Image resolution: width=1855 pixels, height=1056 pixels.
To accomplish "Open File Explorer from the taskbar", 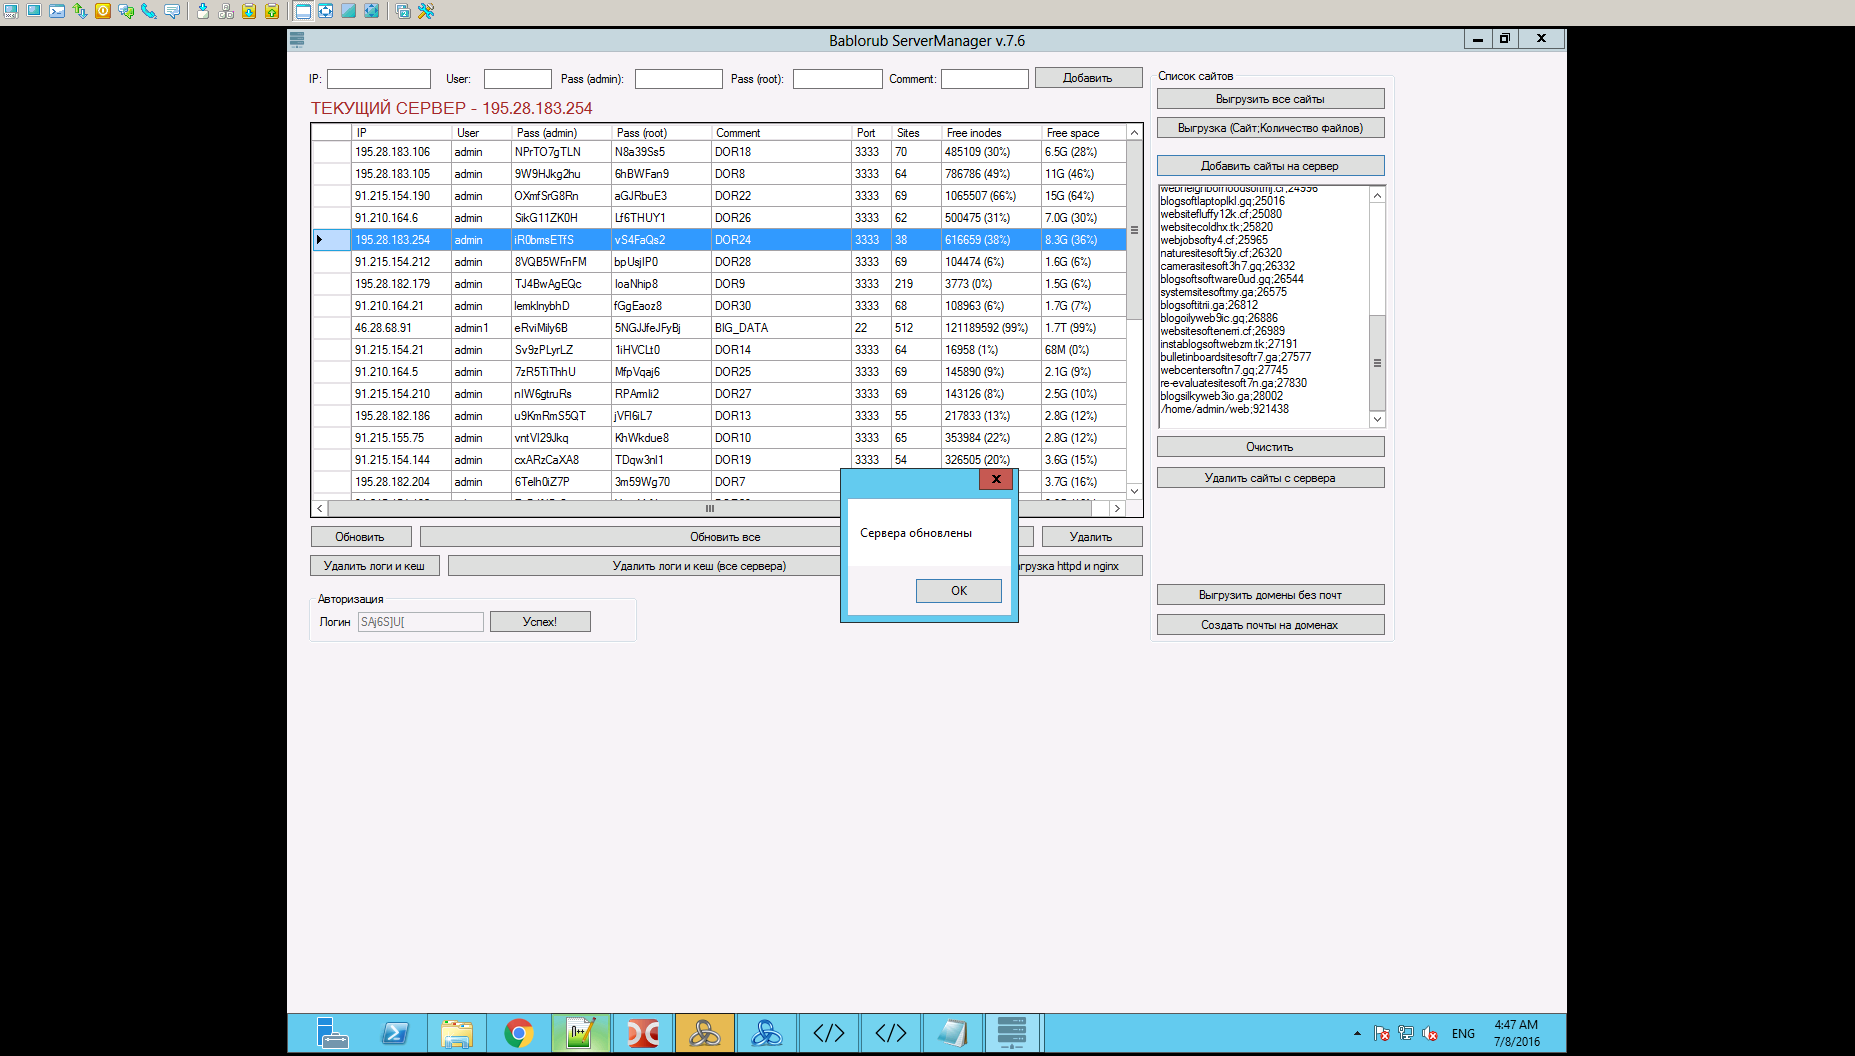I will click(x=457, y=1033).
